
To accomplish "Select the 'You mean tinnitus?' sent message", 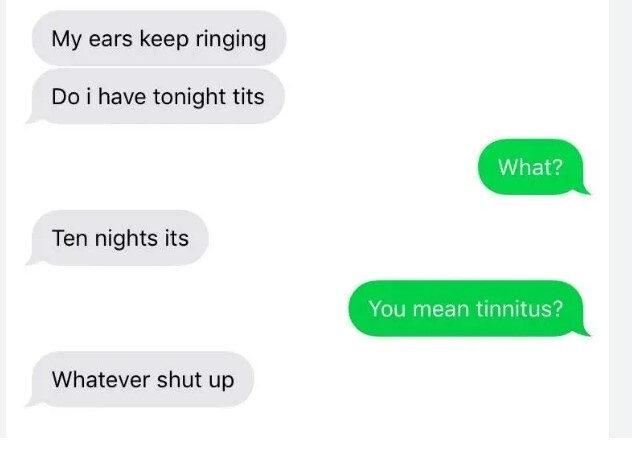I will point(469,308).
